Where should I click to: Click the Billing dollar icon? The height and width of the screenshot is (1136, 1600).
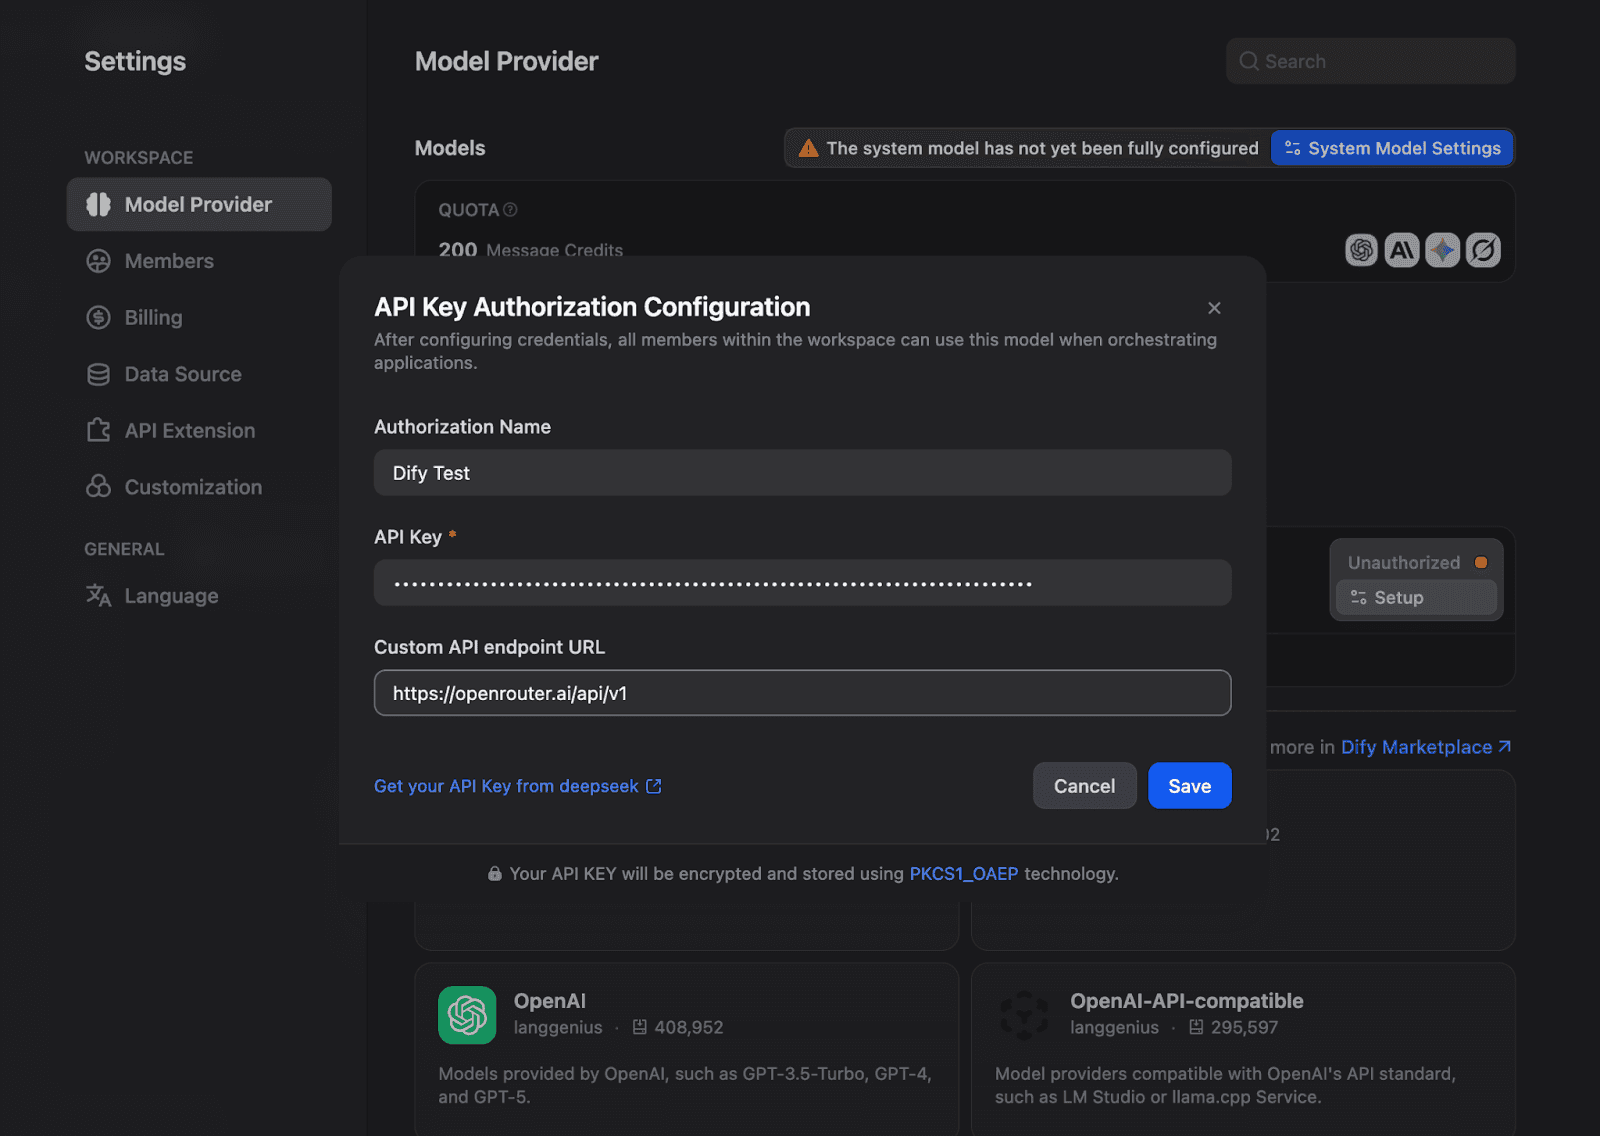pos(98,318)
